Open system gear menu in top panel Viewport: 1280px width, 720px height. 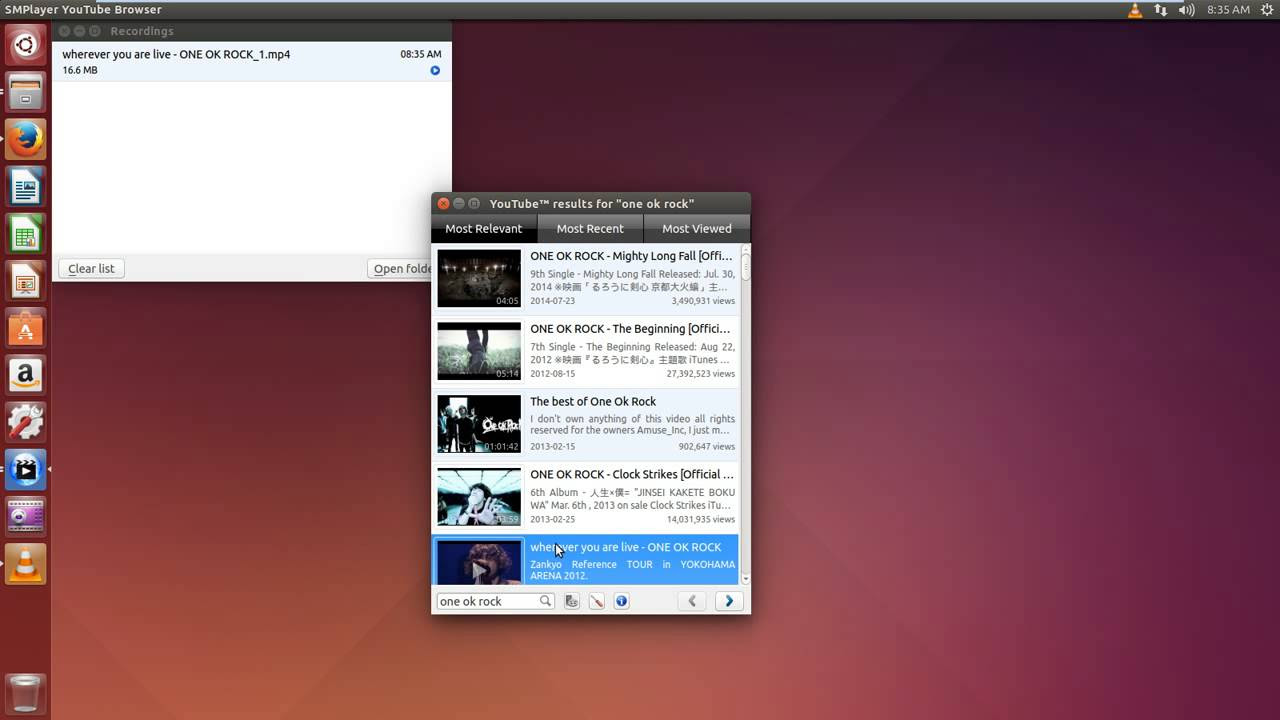(1266, 10)
